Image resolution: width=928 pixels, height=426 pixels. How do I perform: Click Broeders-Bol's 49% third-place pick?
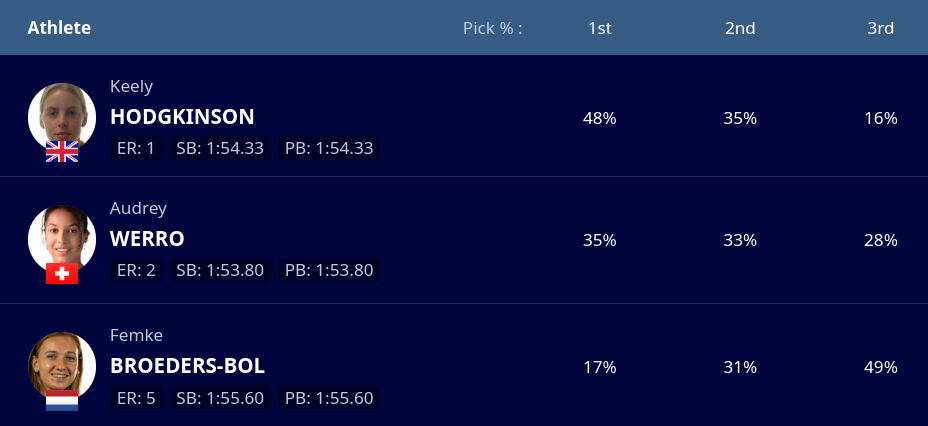(x=881, y=367)
